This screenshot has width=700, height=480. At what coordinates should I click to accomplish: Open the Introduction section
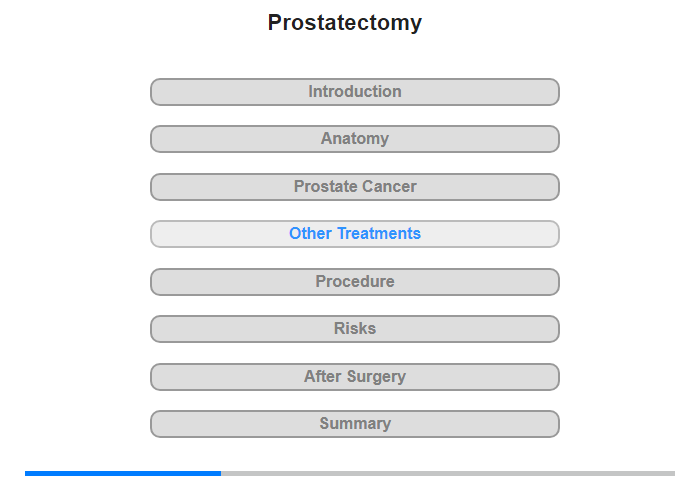[354, 92]
